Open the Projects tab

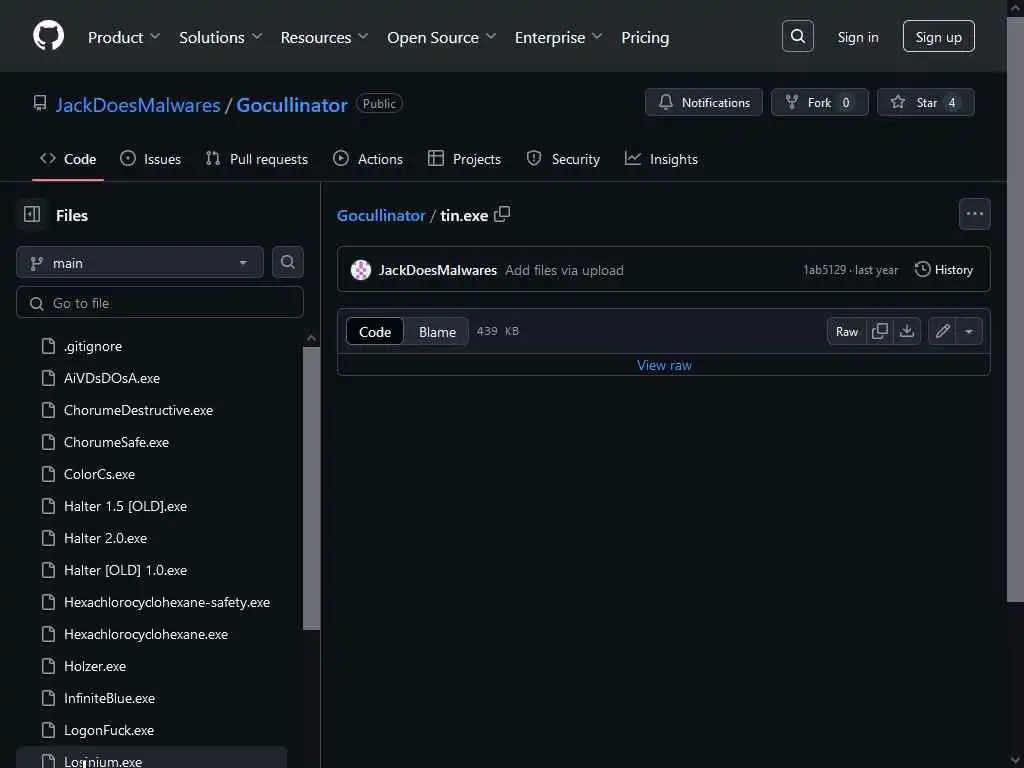(x=464, y=159)
